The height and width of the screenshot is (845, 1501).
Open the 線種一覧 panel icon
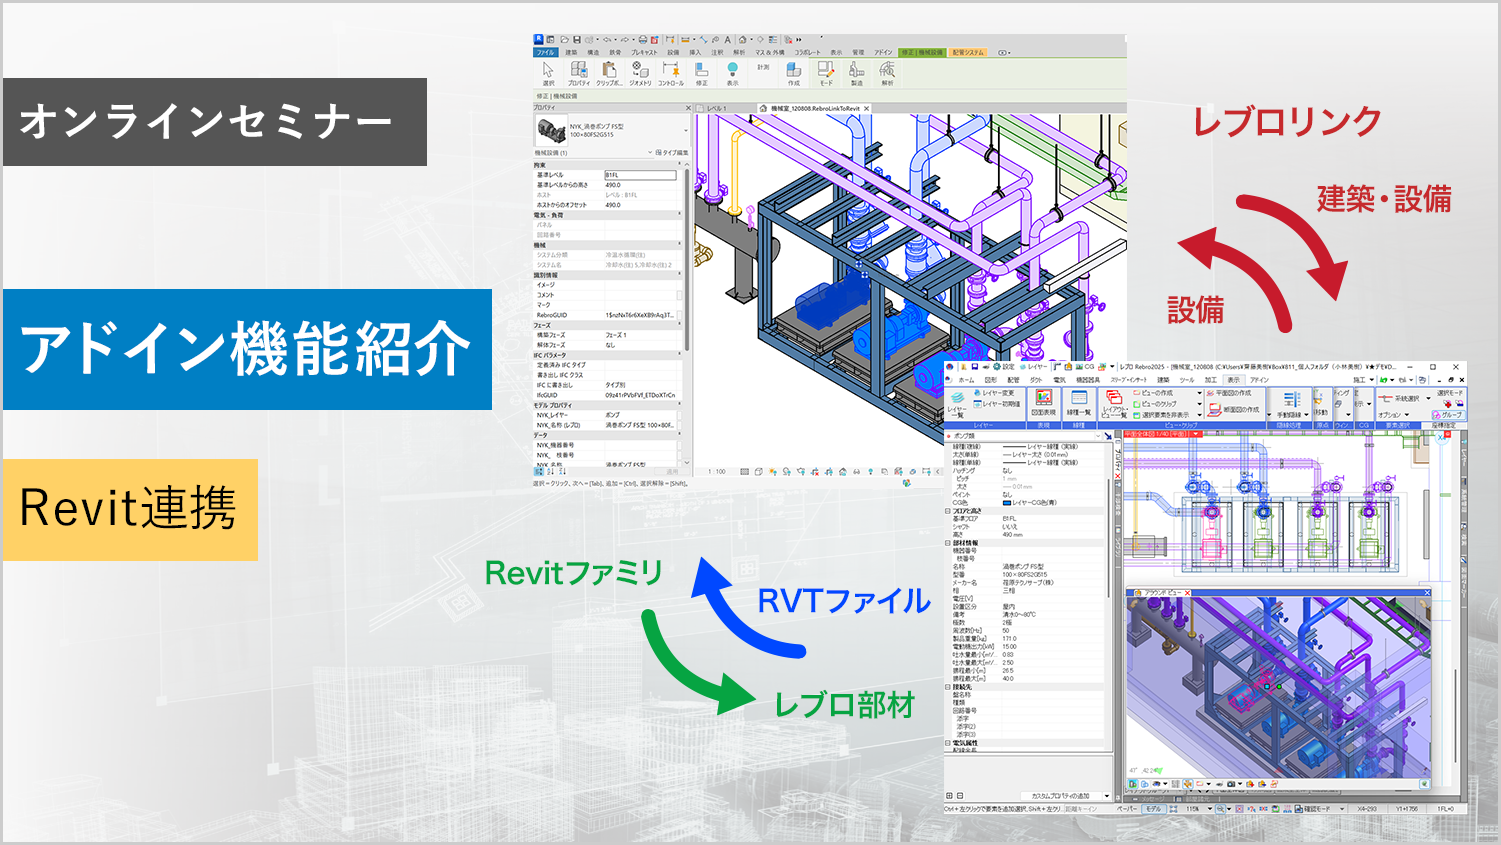[1079, 402]
